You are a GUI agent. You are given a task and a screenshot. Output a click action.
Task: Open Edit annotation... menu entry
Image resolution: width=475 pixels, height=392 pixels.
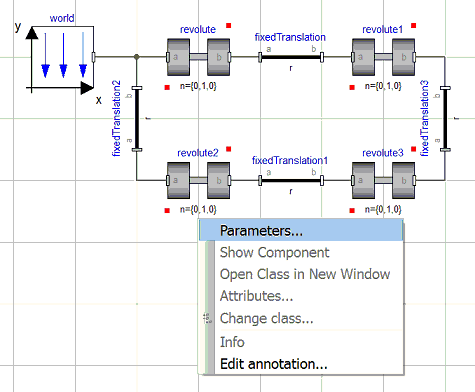[274, 364]
